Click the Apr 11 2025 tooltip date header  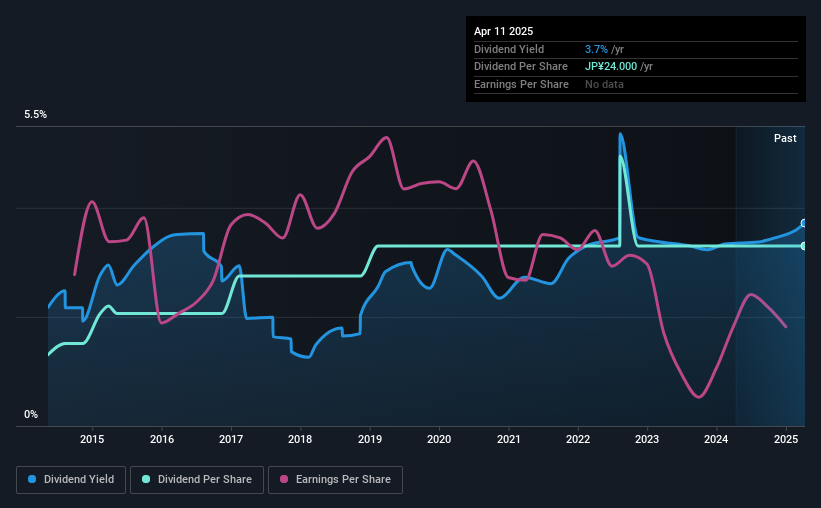pyautogui.click(x=504, y=31)
